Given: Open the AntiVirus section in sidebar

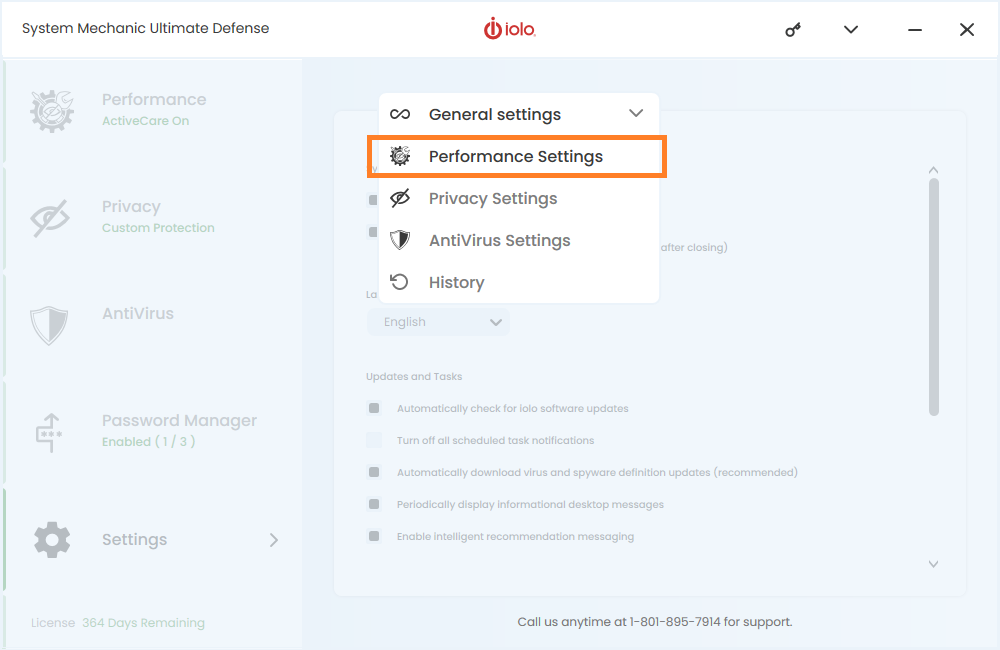Looking at the screenshot, I should tap(153, 324).
